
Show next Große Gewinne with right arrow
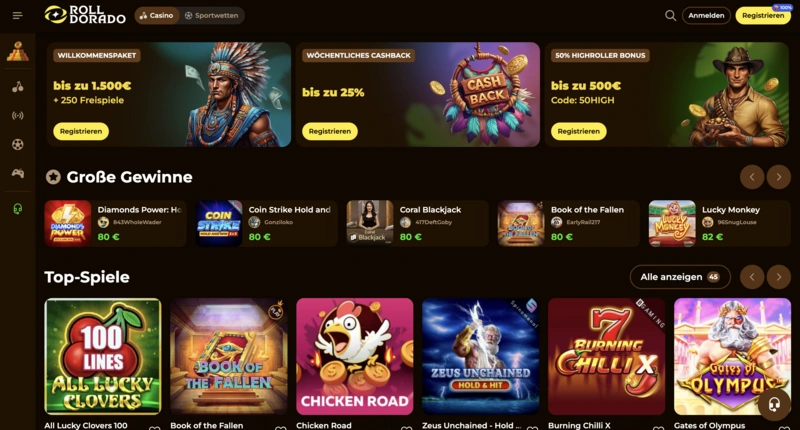[x=779, y=177]
